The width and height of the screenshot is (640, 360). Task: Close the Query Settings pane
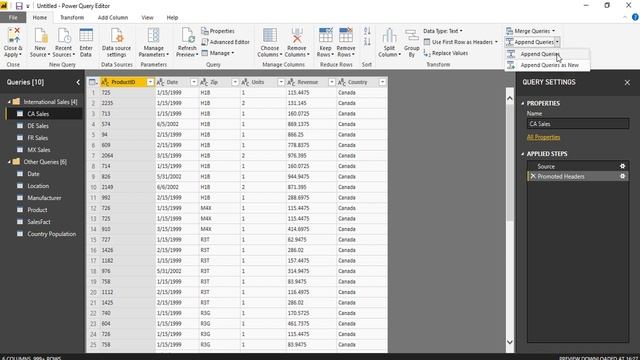tap(627, 82)
